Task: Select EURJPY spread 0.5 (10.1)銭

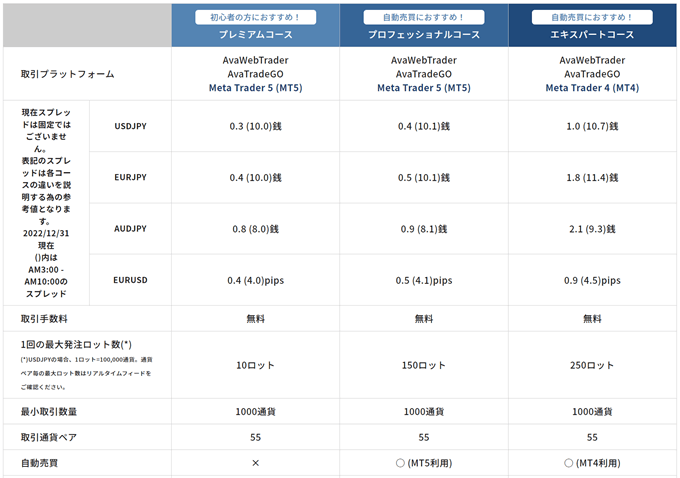Action: point(424,177)
